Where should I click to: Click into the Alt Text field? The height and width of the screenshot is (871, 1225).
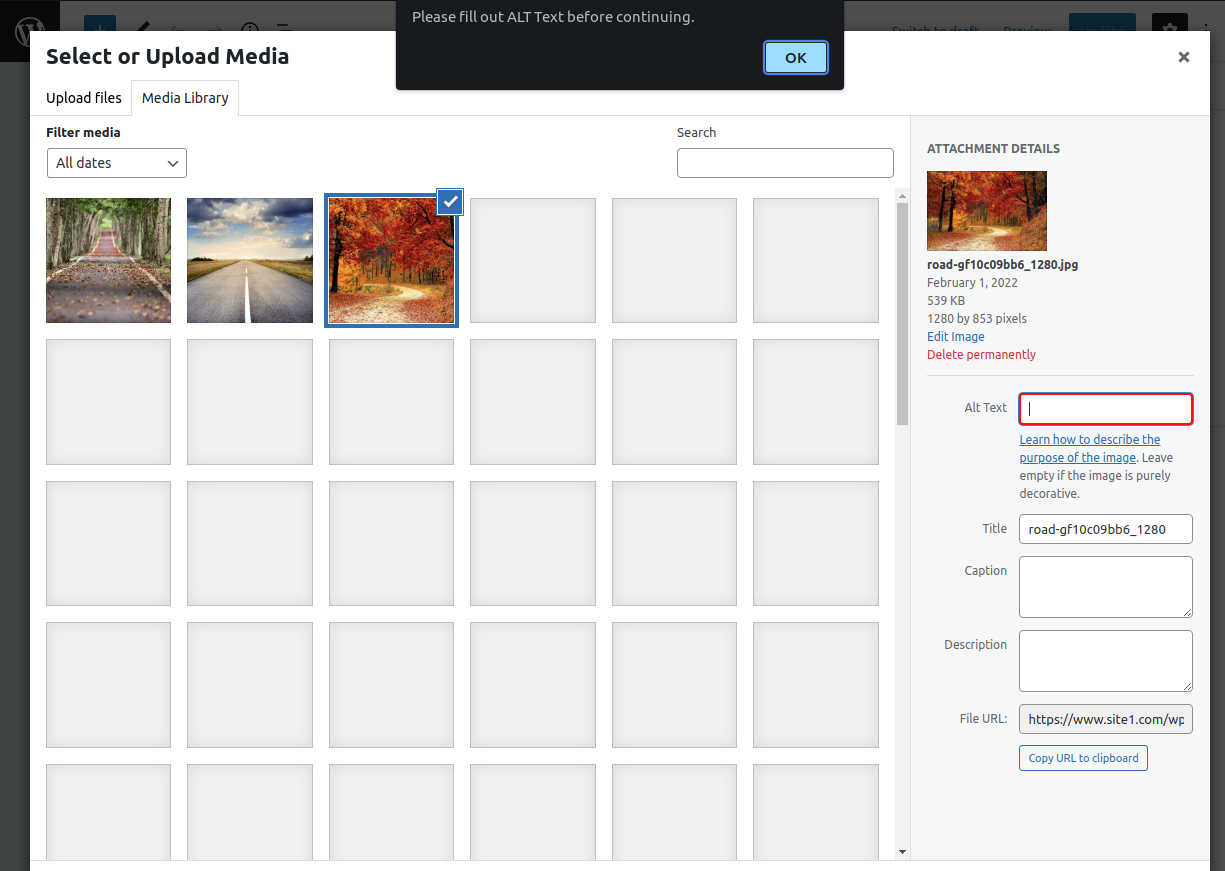click(x=1106, y=408)
